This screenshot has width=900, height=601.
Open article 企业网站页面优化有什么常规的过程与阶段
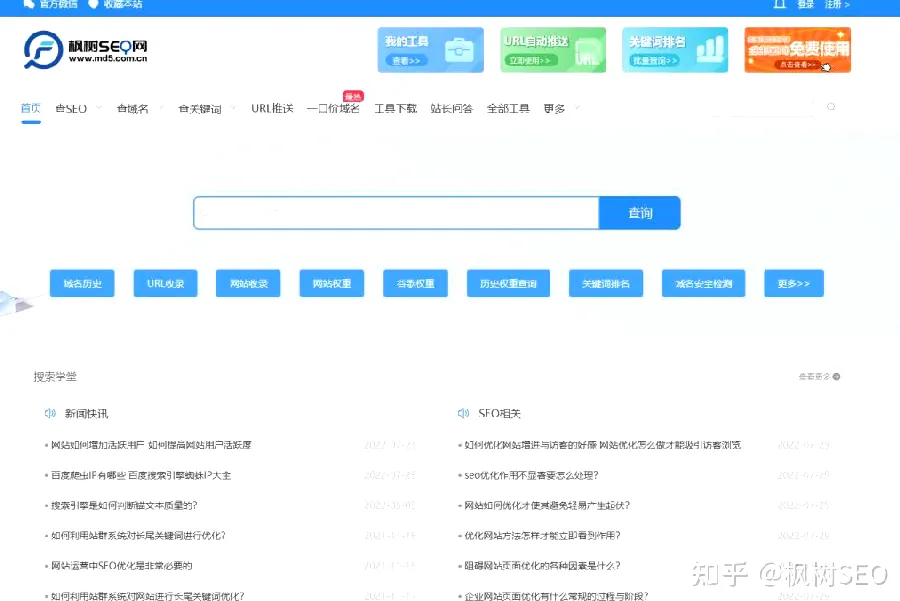[x=556, y=596]
